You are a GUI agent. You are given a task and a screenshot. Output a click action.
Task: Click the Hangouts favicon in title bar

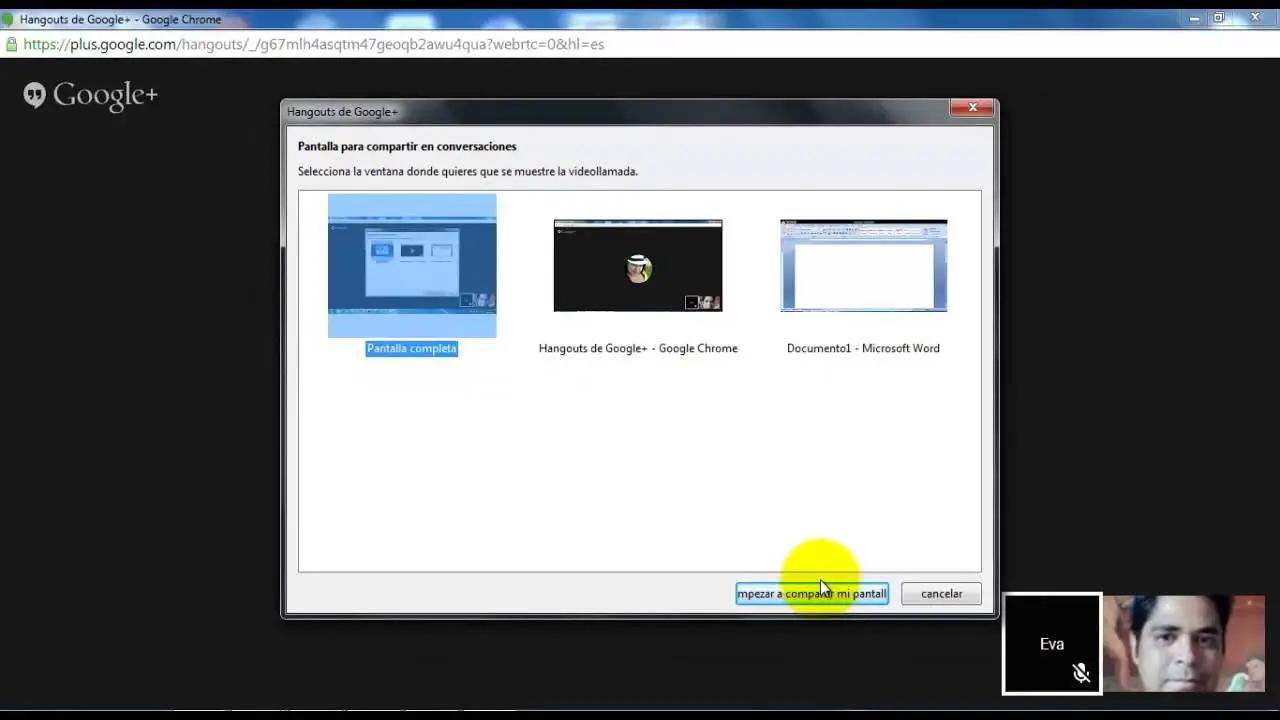point(8,19)
